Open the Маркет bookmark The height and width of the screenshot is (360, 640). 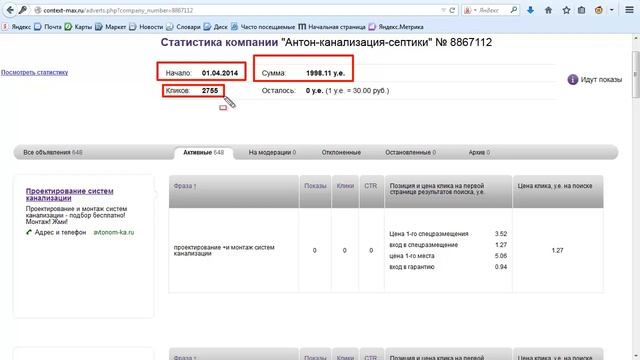pos(111,27)
